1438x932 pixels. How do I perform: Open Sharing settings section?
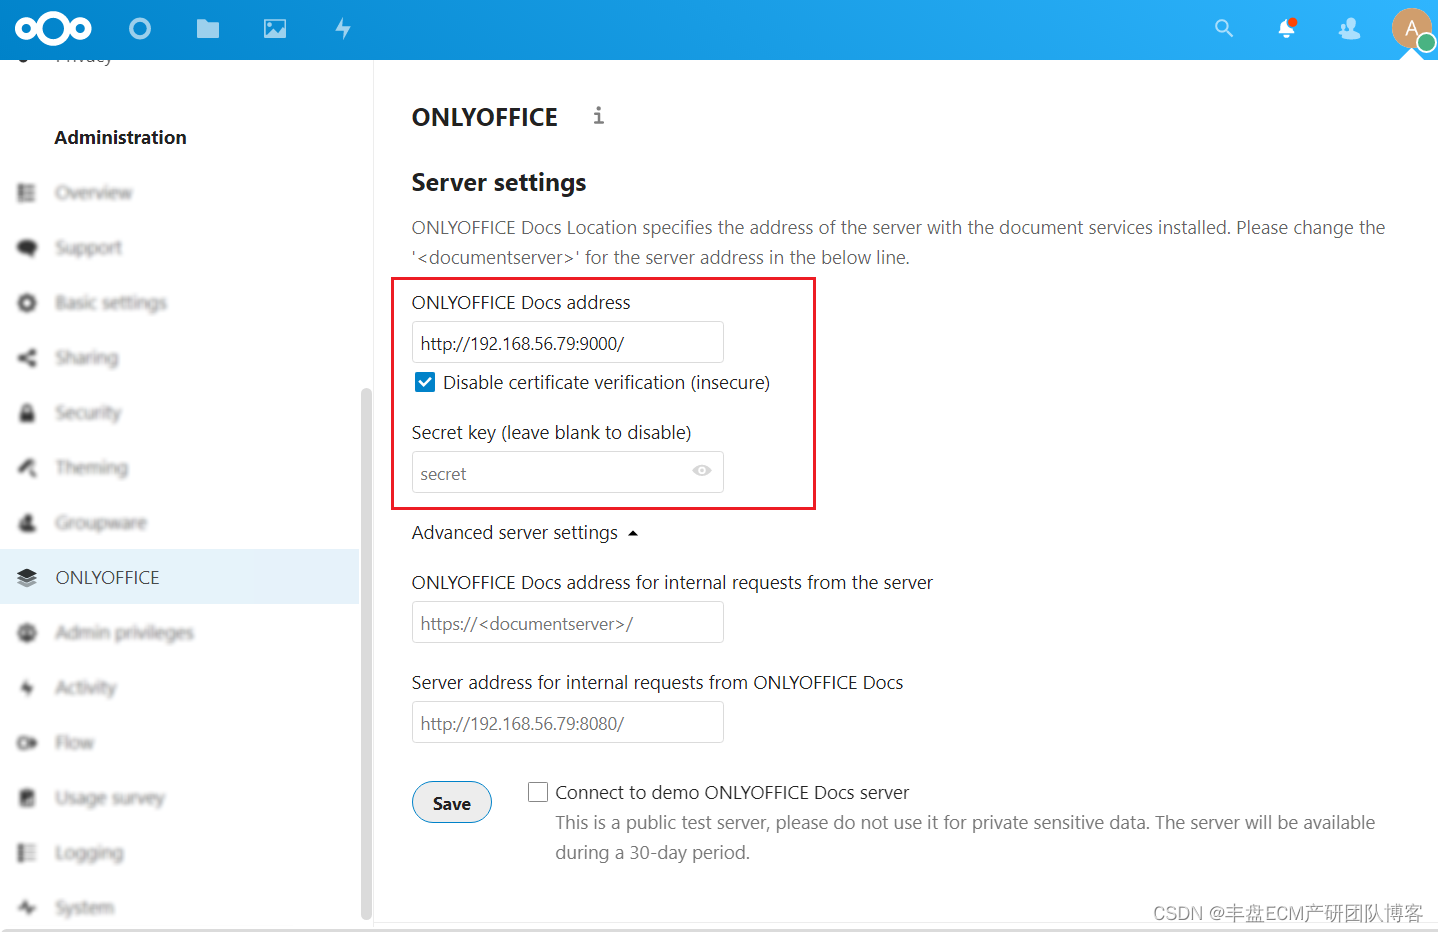click(x=87, y=357)
